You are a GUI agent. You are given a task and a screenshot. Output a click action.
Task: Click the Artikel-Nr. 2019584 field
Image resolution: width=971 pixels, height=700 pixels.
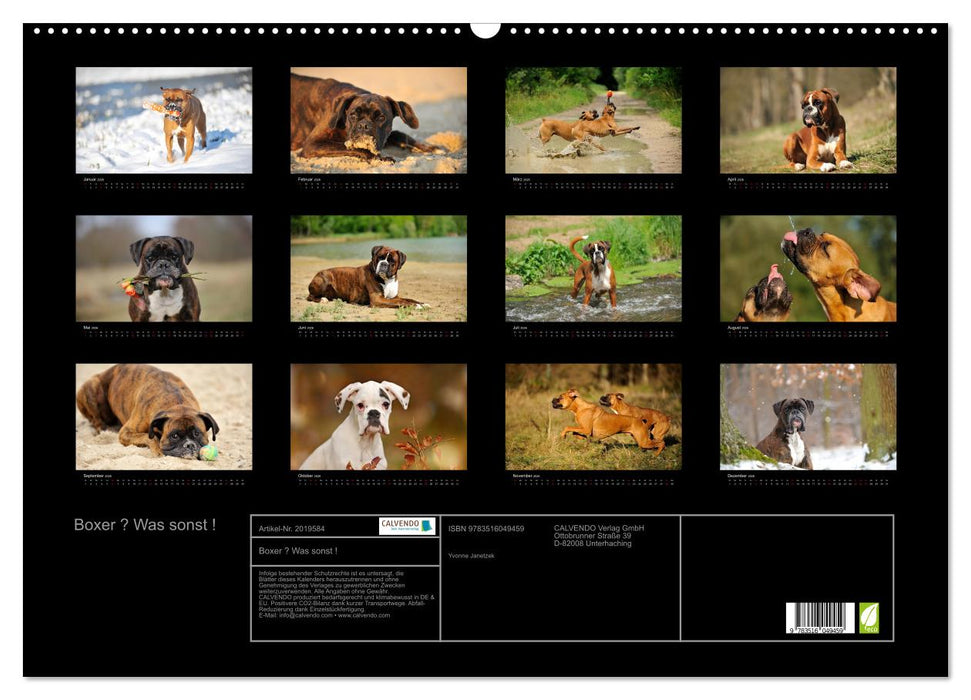(x=291, y=528)
